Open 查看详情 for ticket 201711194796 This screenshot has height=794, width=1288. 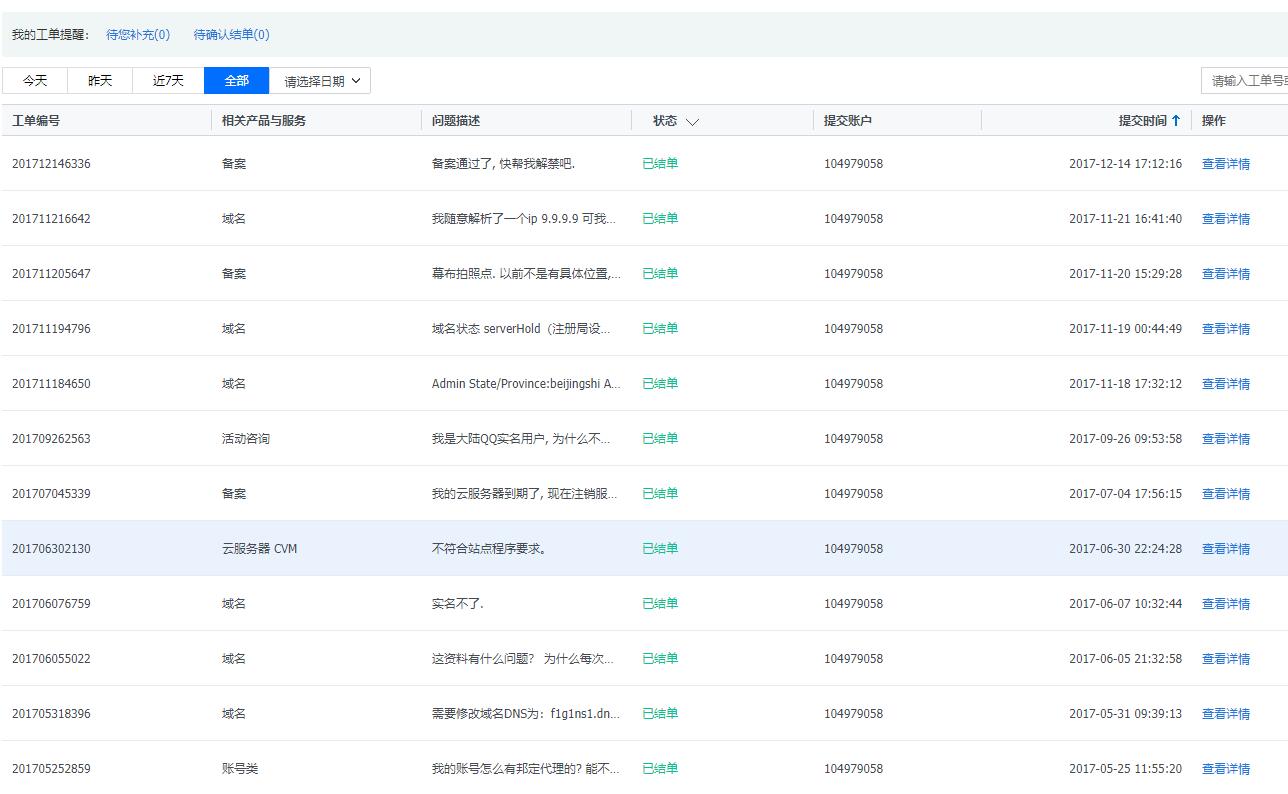[x=1226, y=329]
